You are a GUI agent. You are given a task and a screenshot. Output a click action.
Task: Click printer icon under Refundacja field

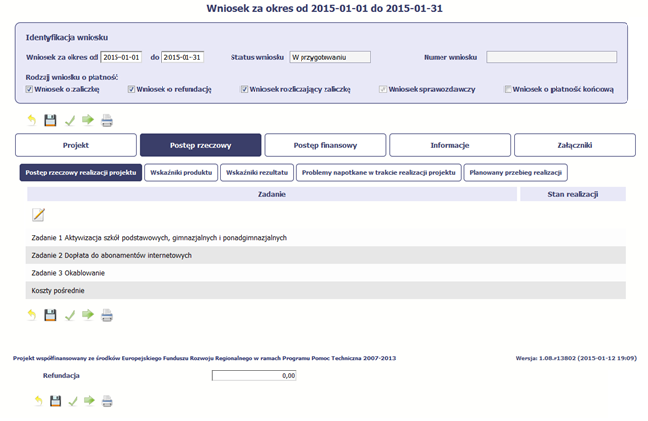click(107, 401)
